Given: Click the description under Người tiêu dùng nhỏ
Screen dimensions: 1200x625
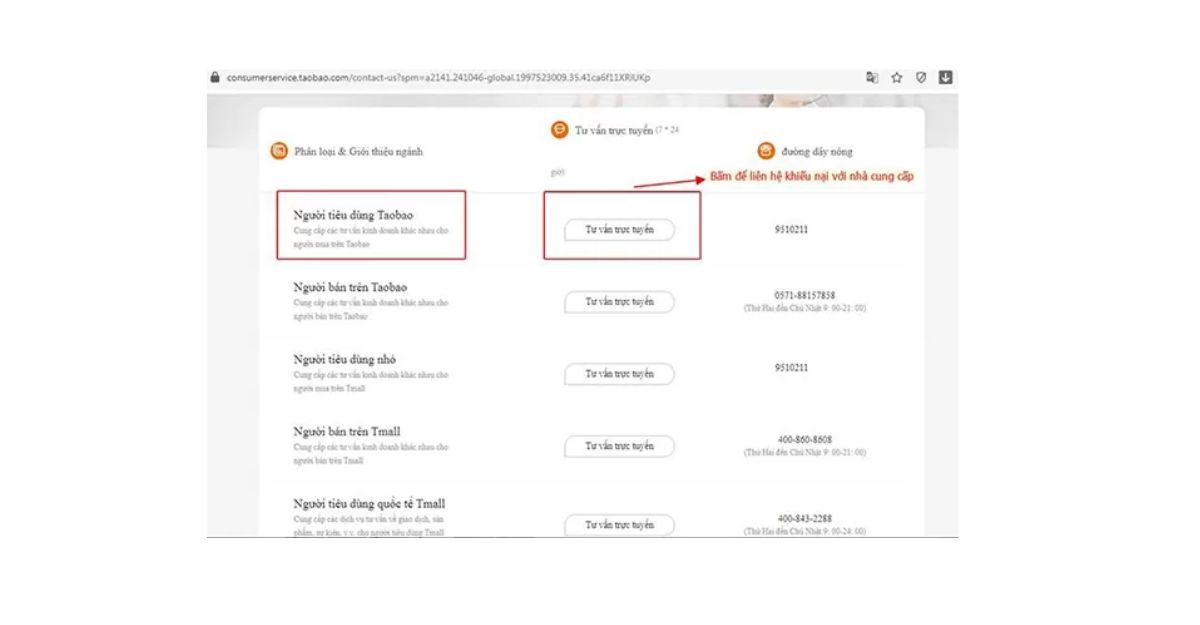Looking at the screenshot, I should tap(371, 381).
